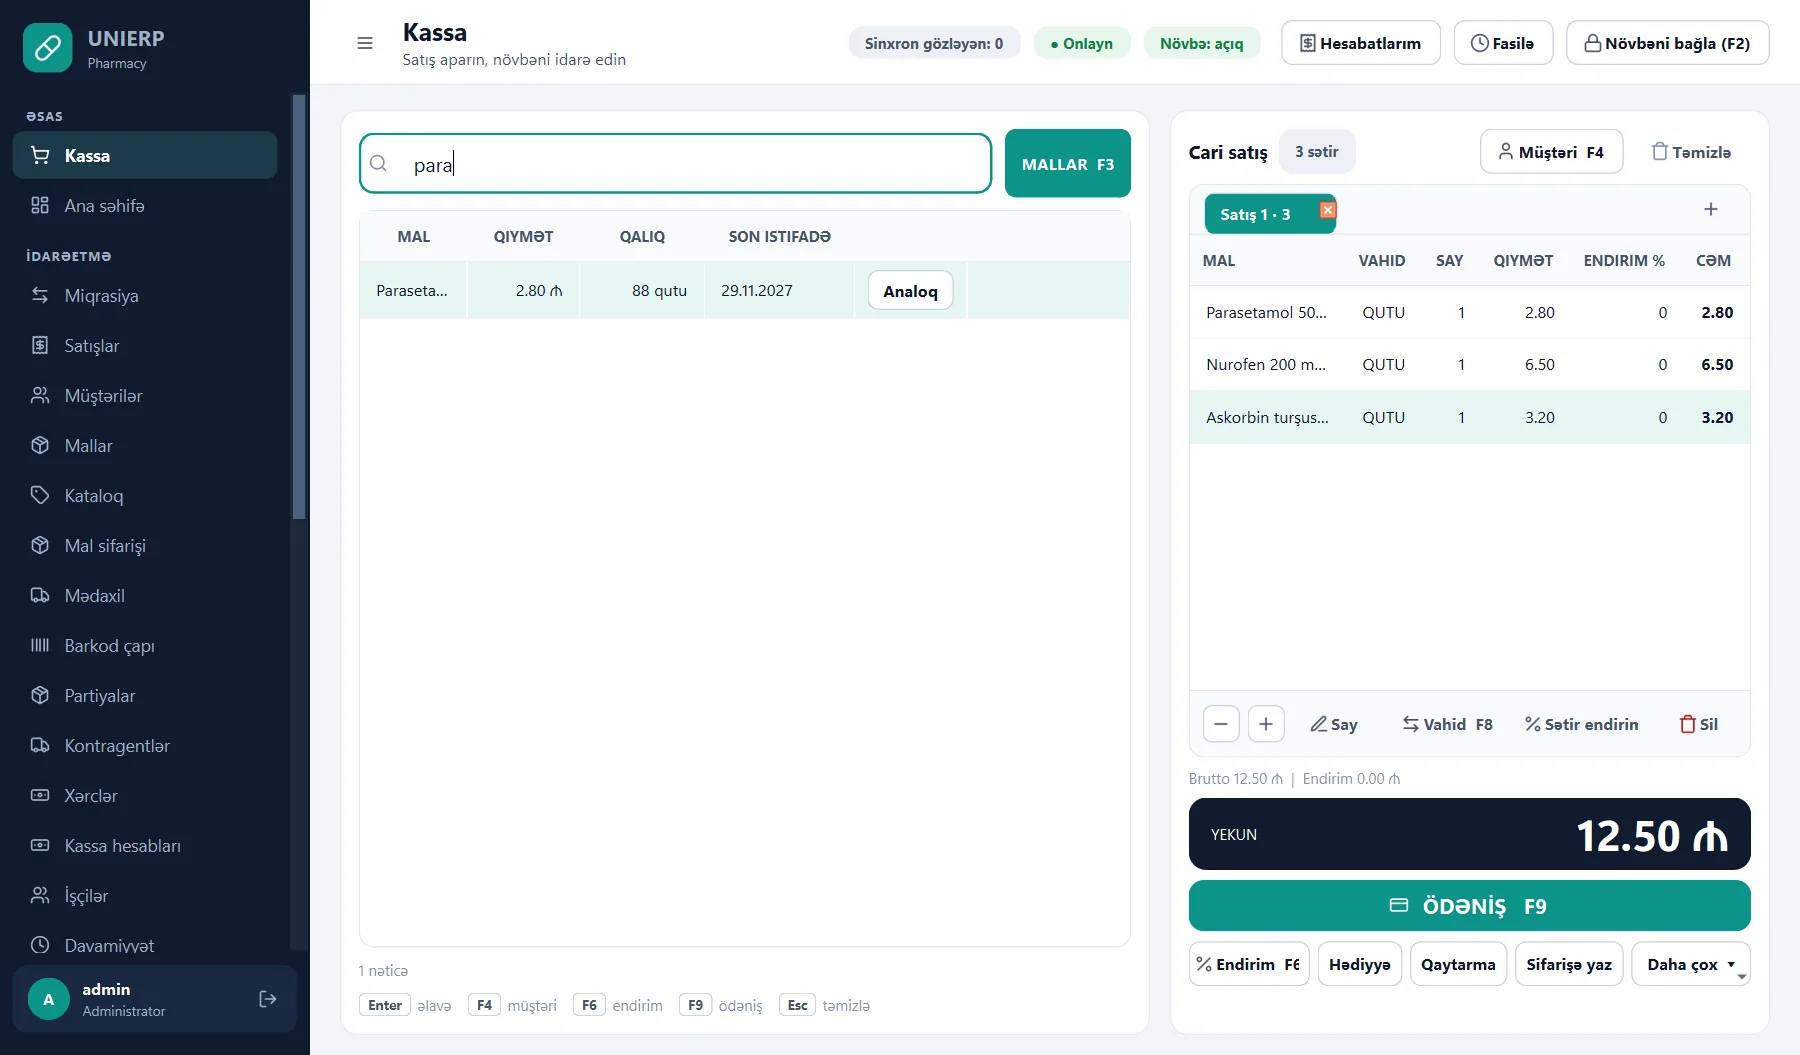
Task: Open Kontragentlər page
Action: pos(145,746)
